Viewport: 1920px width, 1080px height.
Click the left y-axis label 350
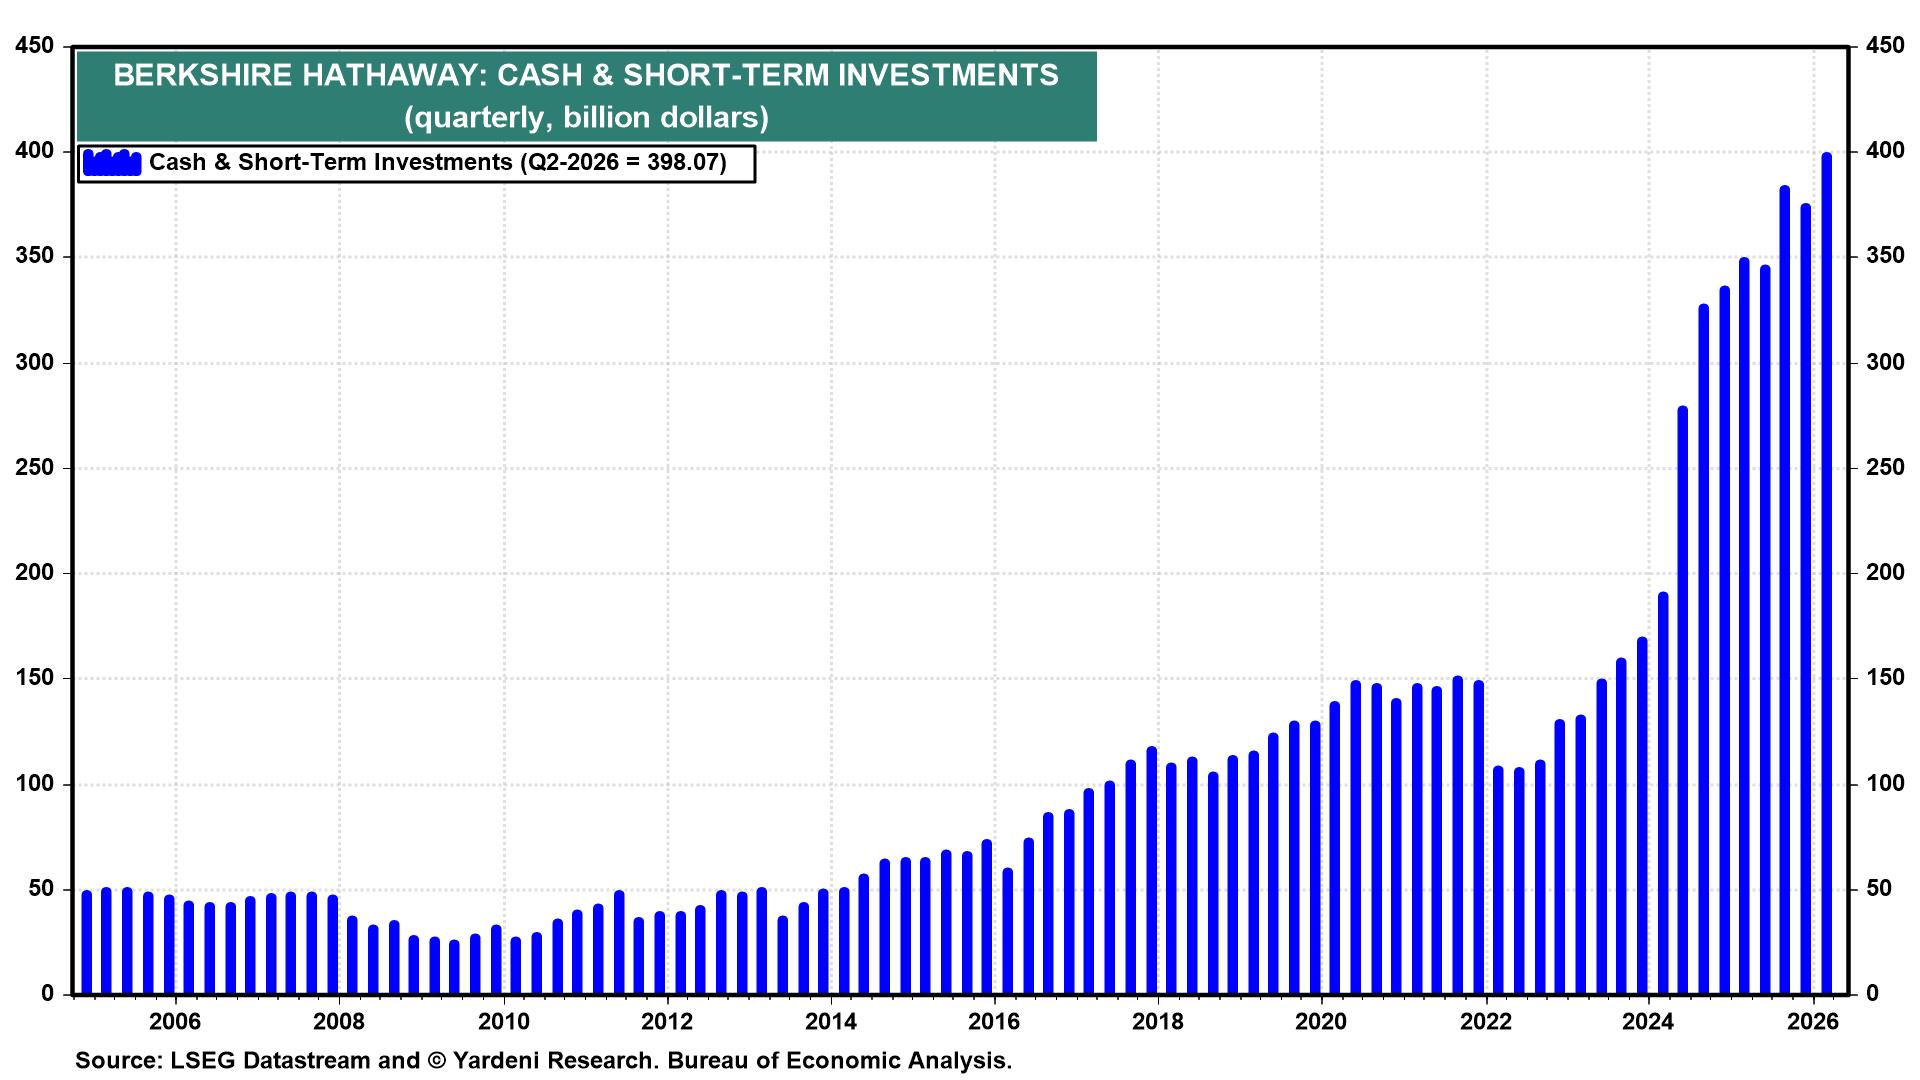pyautogui.click(x=34, y=256)
